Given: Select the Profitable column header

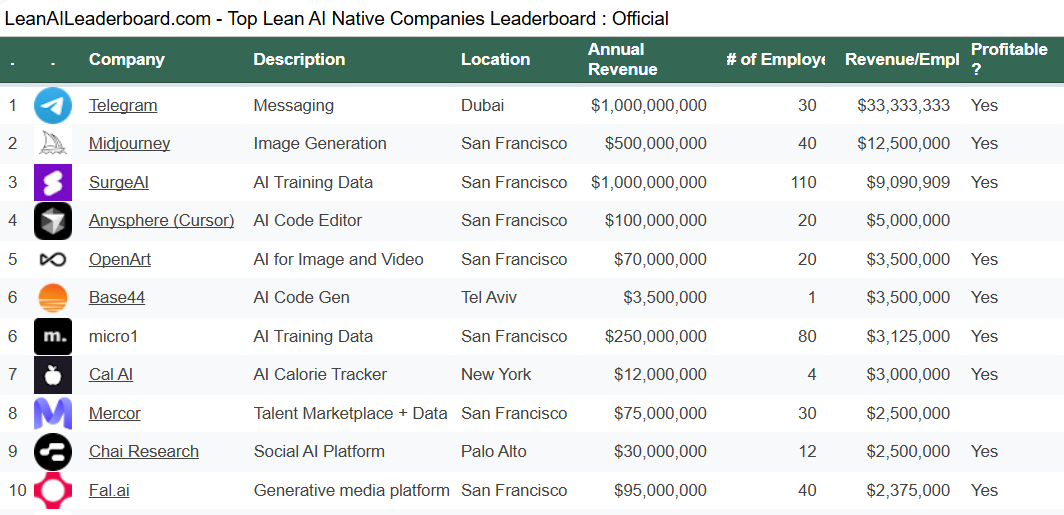Looking at the screenshot, I should 1009,59.
